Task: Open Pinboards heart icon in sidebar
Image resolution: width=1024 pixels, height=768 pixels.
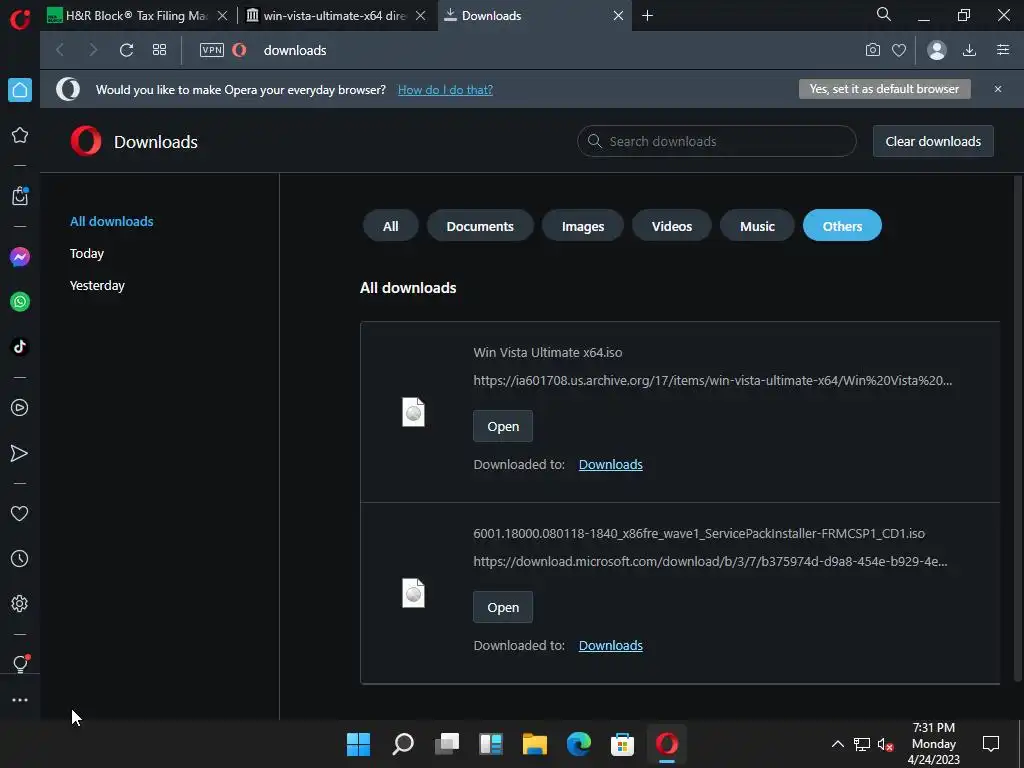Action: coord(20,513)
